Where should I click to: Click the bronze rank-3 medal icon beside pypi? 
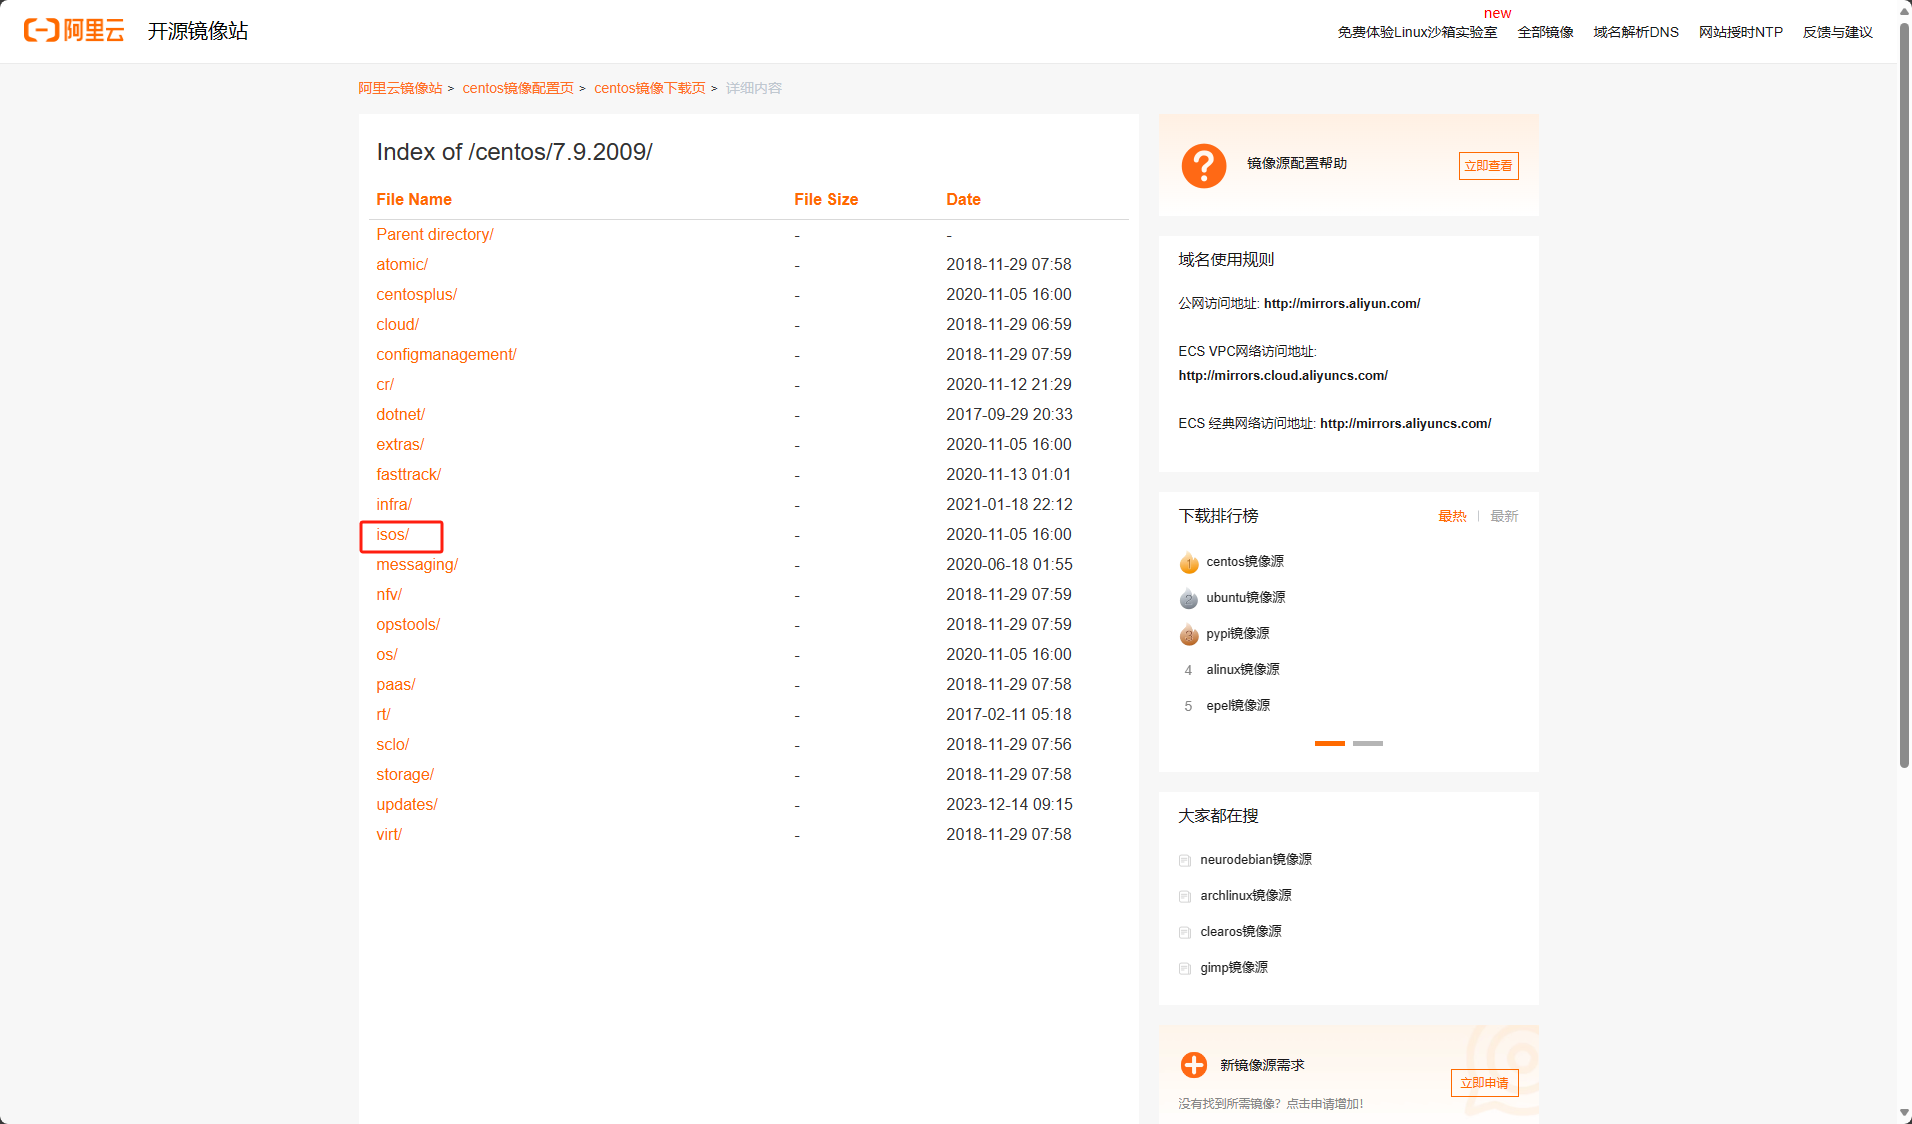(x=1189, y=634)
